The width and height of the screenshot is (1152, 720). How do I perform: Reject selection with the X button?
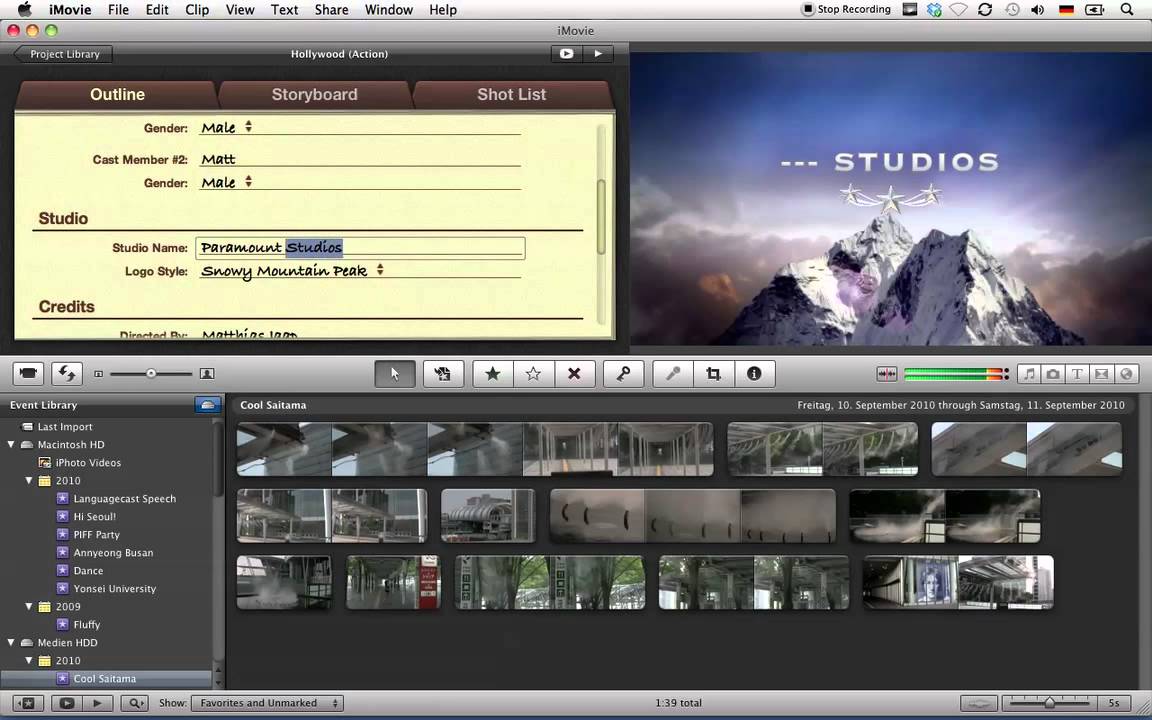pyautogui.click(x=575, y=374)
